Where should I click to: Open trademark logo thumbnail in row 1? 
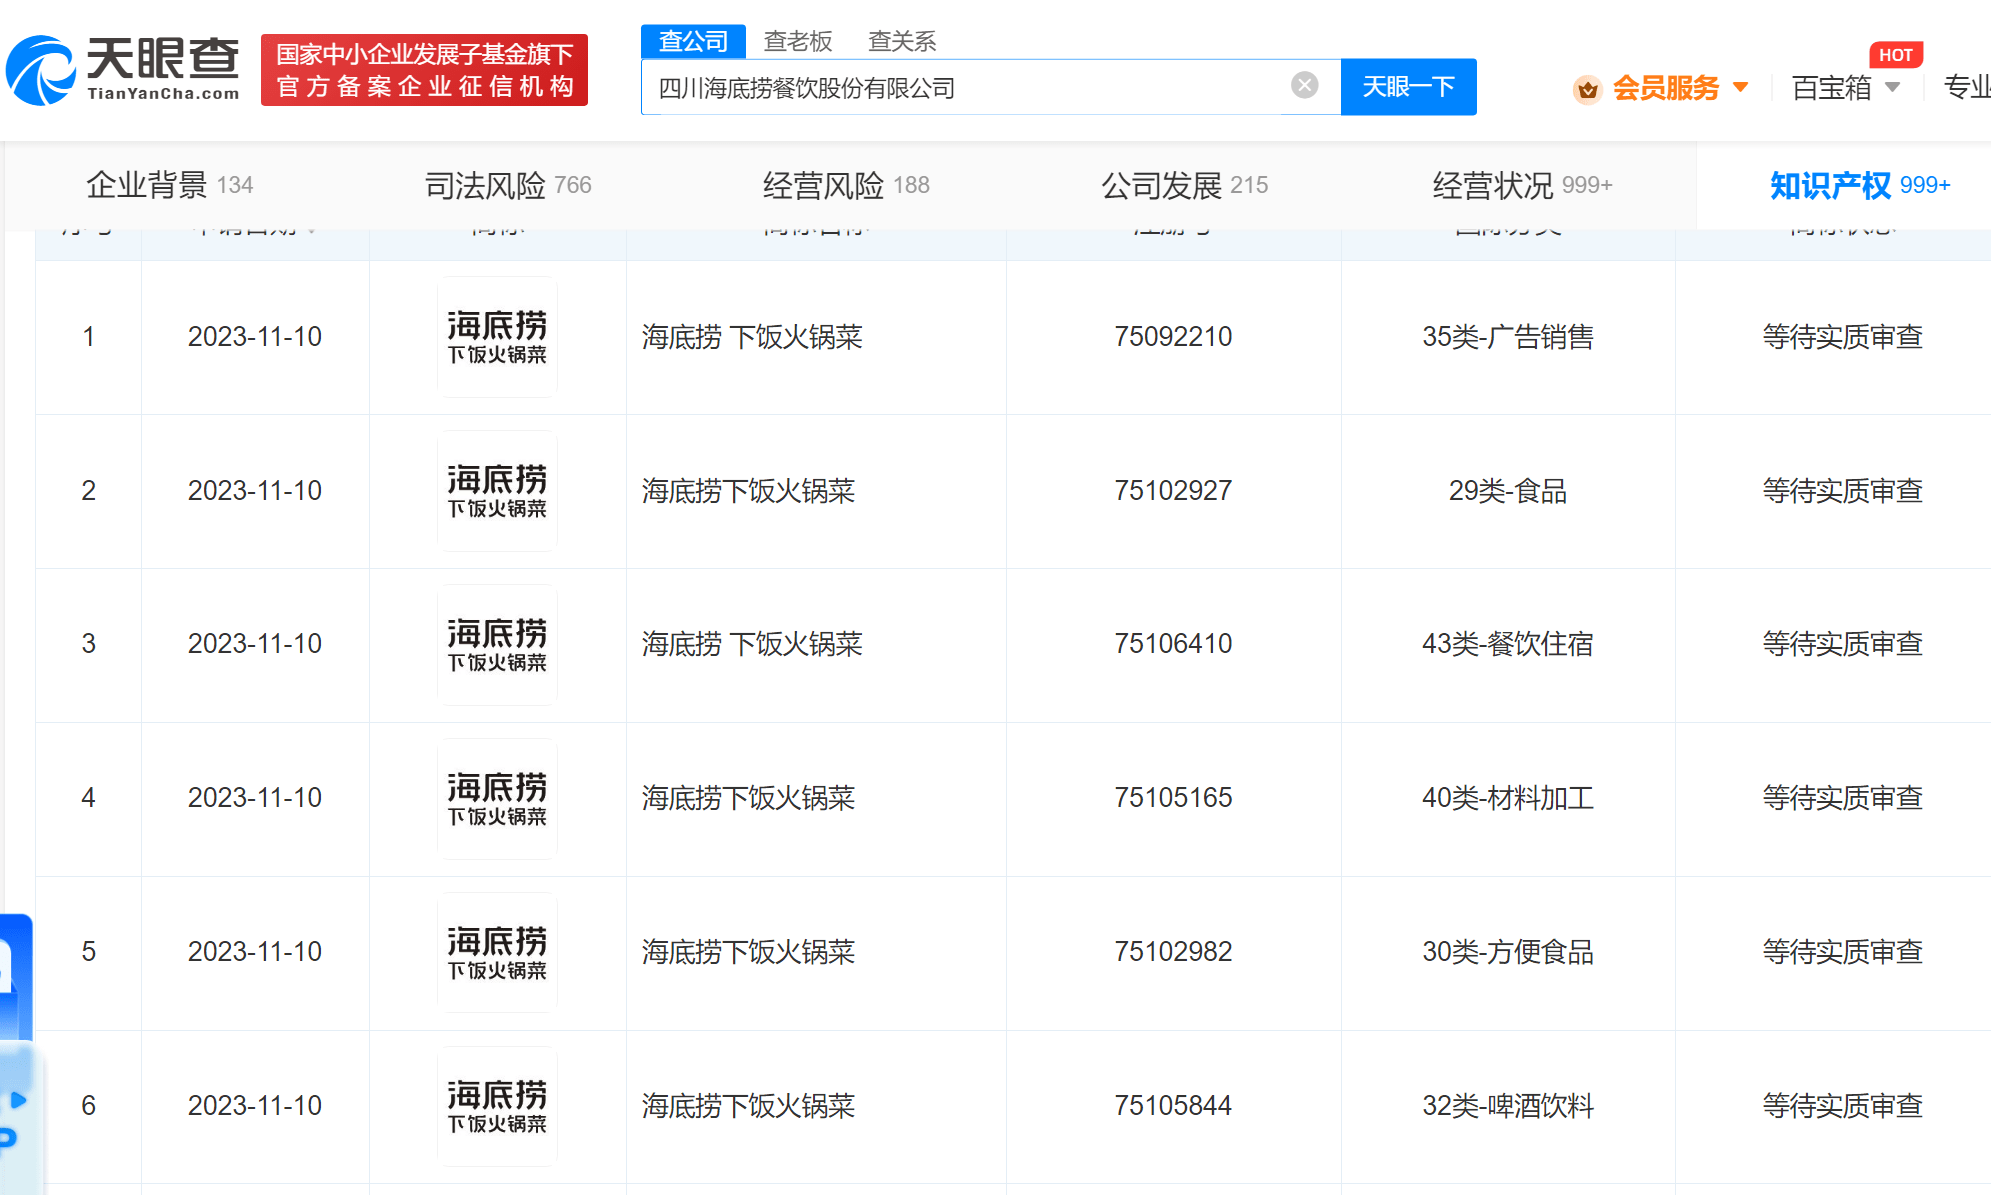coord(497,337)
